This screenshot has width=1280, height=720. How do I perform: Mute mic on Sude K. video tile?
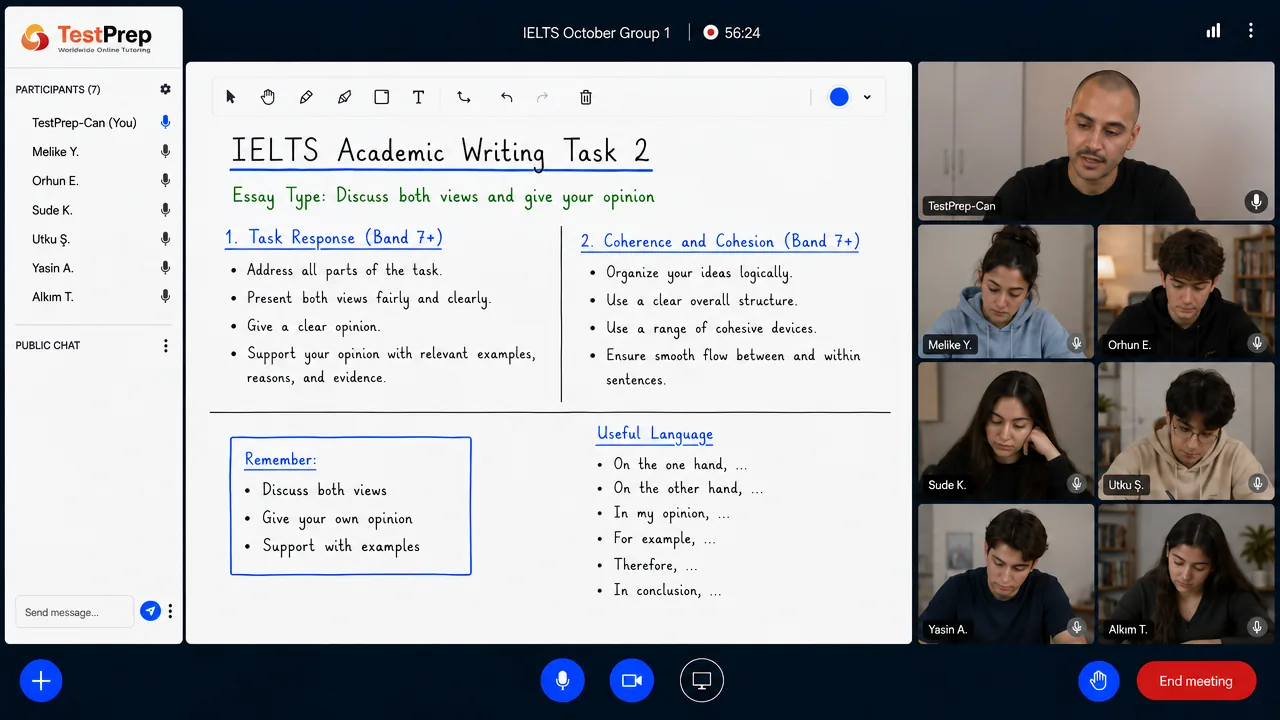[x=1076, y=484]
